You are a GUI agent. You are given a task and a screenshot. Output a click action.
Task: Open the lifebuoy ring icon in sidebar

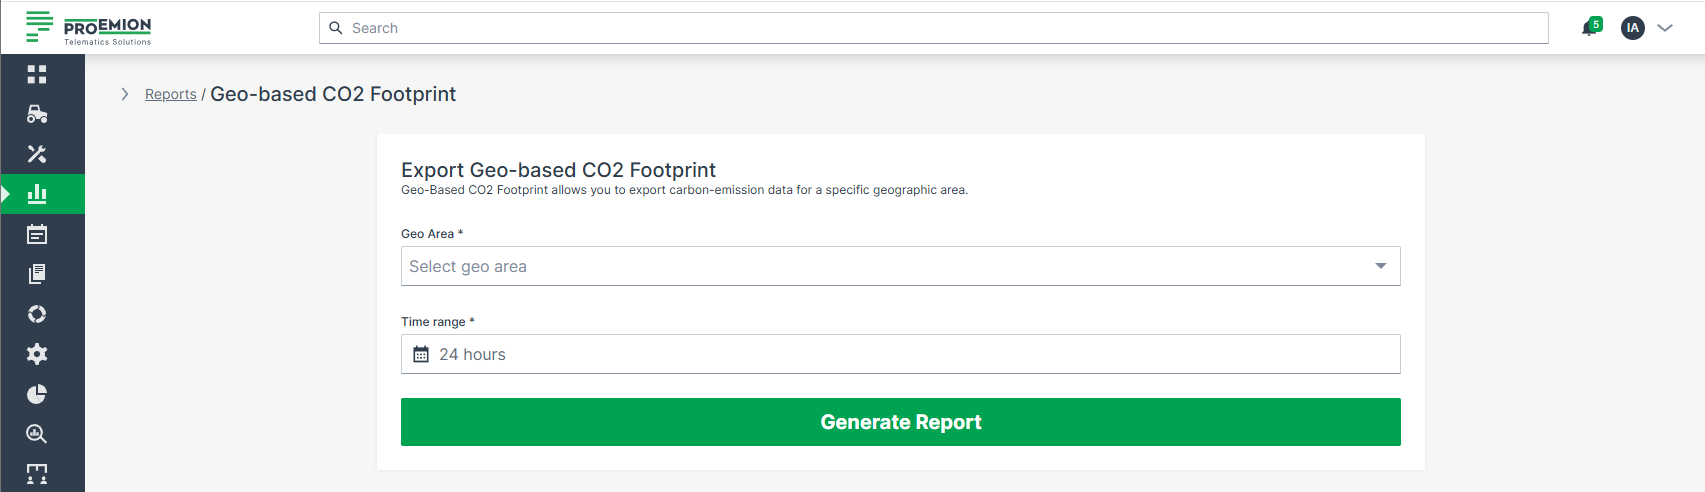37,314
